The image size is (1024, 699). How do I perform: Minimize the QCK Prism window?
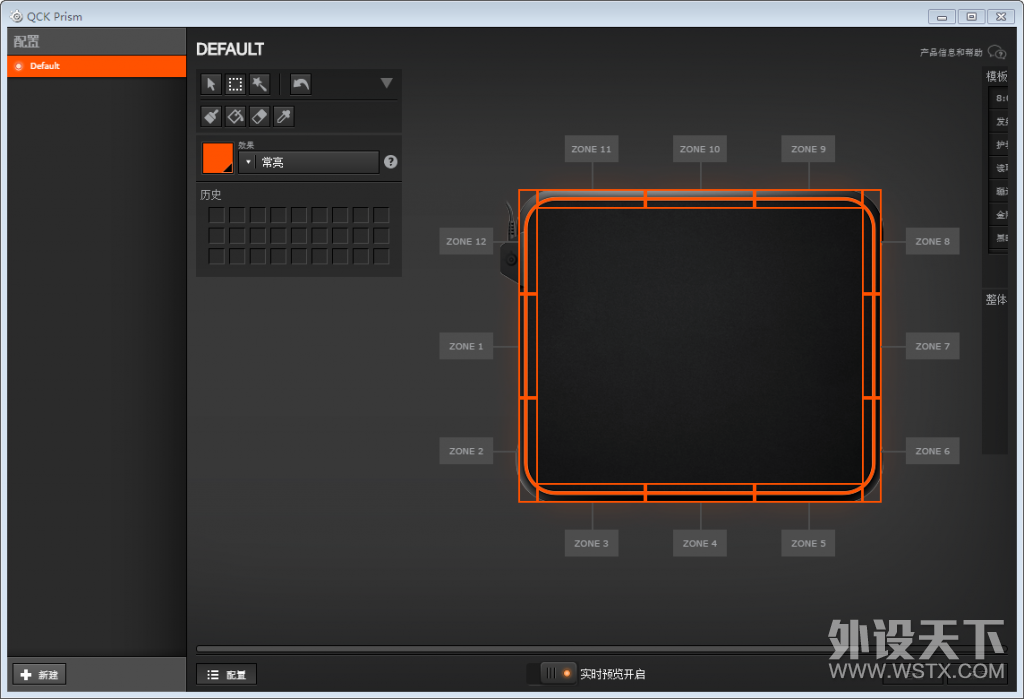(x=942, y=16)
